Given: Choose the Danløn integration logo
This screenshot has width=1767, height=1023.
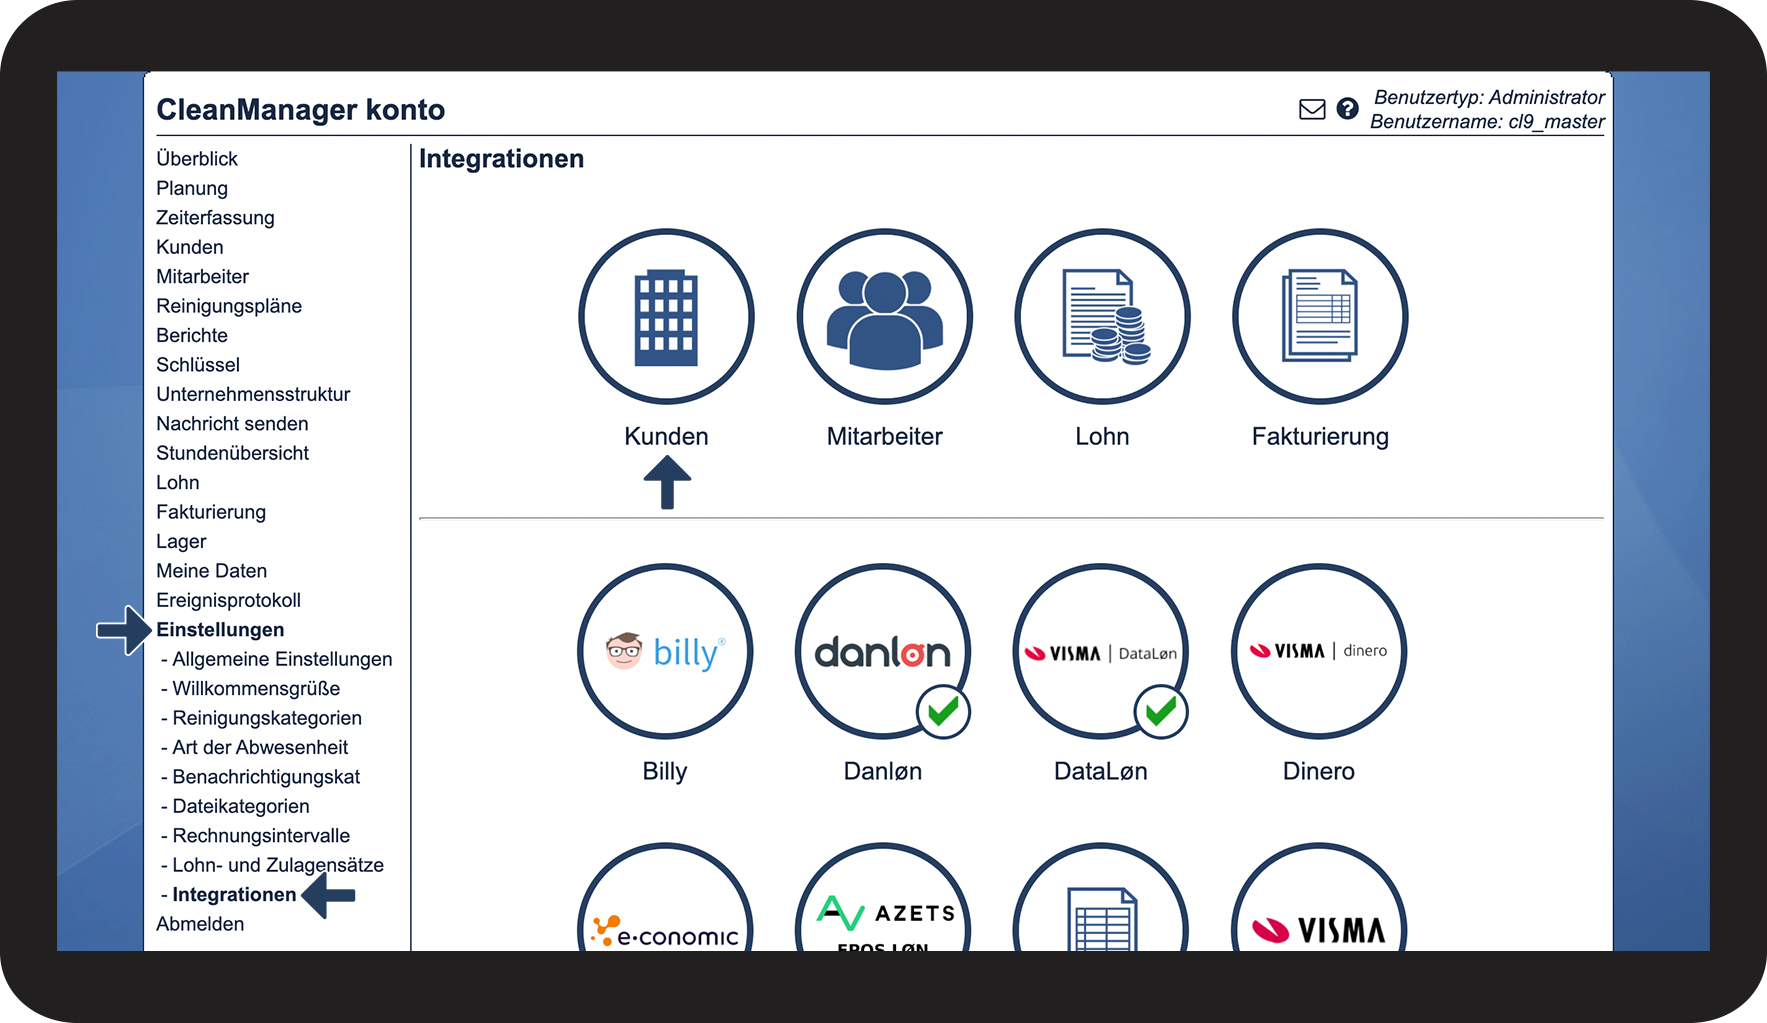Looking at the screenshot, I should 883,651.
